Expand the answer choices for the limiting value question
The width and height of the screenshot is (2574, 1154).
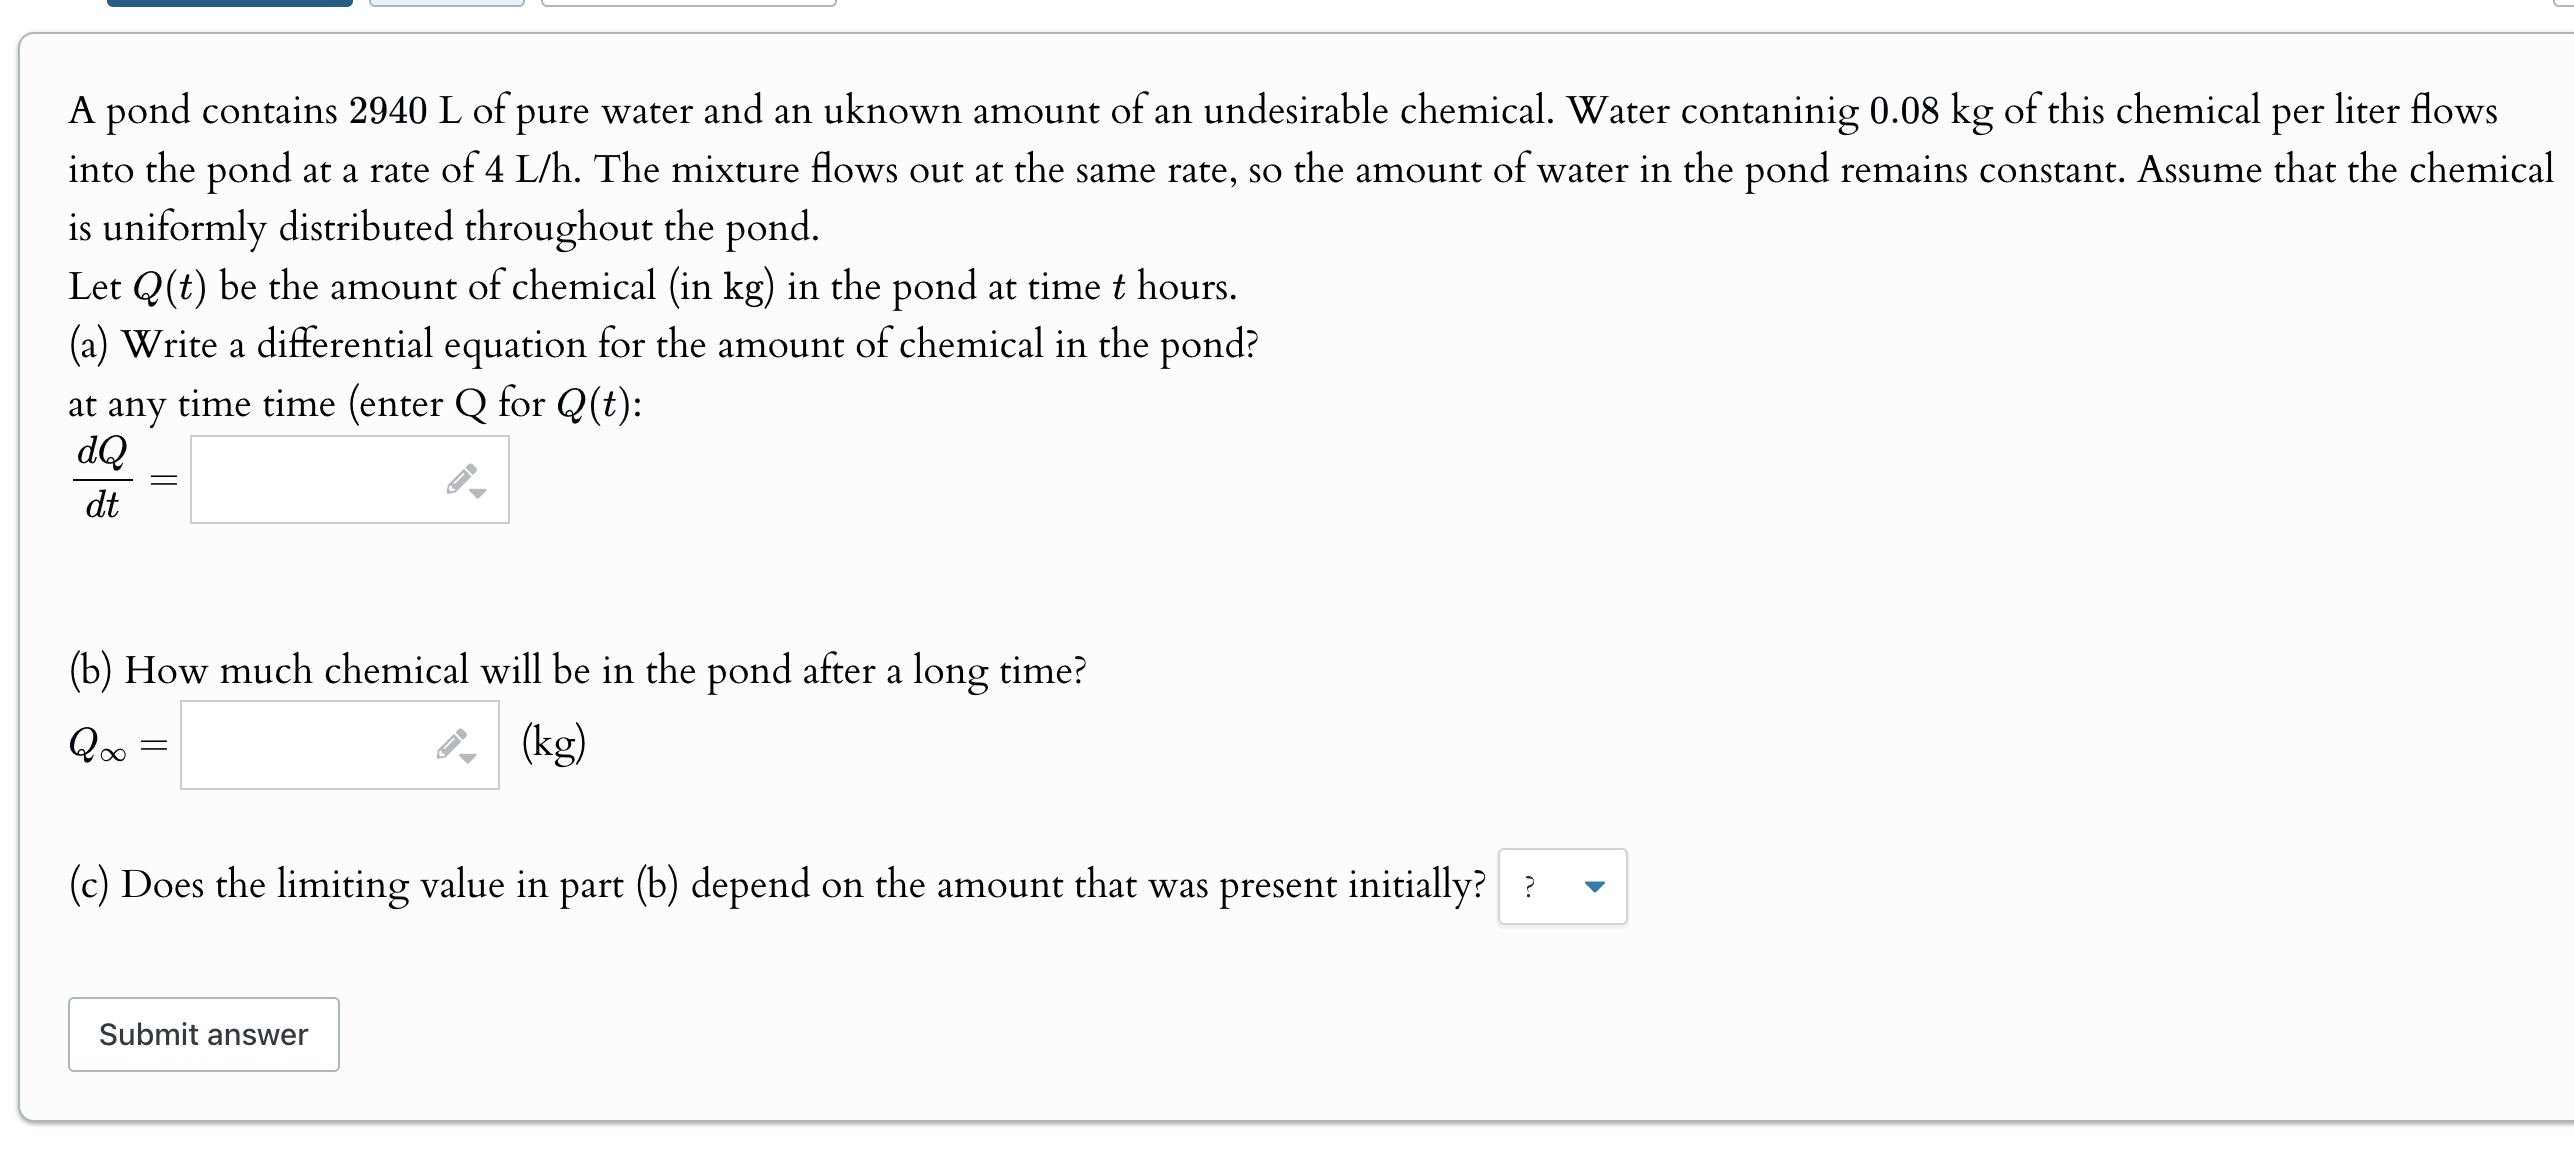(1560, 886)
